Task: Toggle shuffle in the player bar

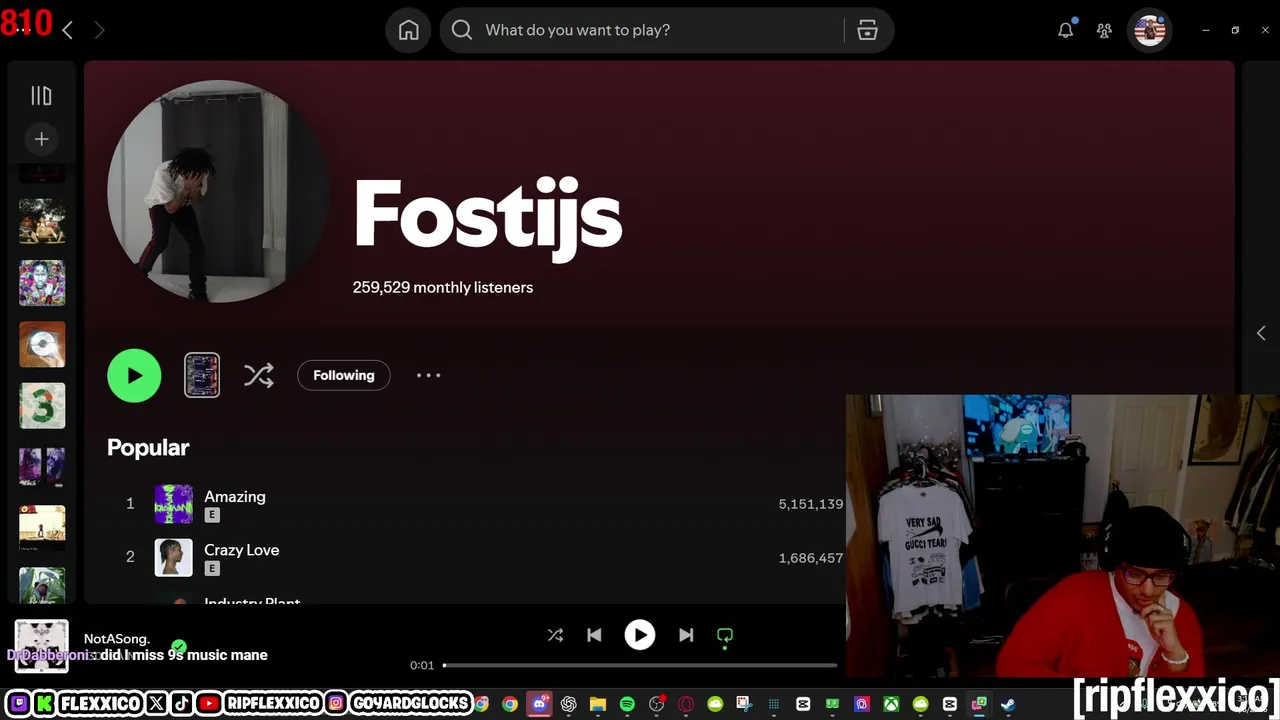Action: pyautogui.click(x=555, y=635)
